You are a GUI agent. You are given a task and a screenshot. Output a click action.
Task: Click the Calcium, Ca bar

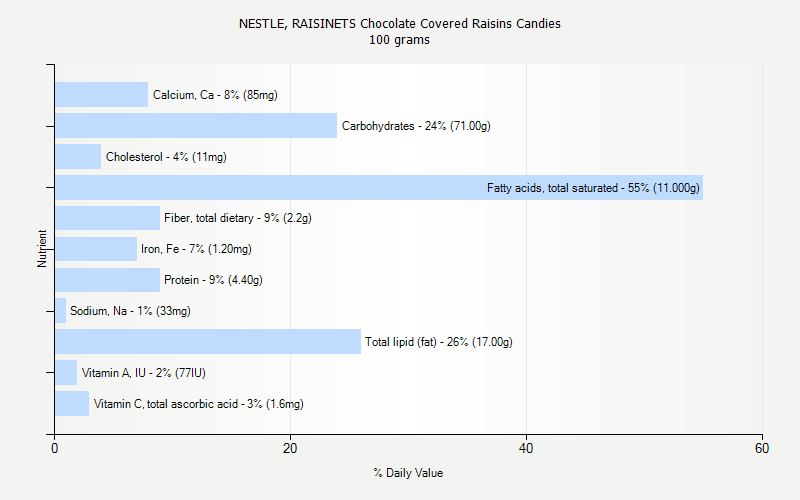pyautogui.click(x=101, y=95)
